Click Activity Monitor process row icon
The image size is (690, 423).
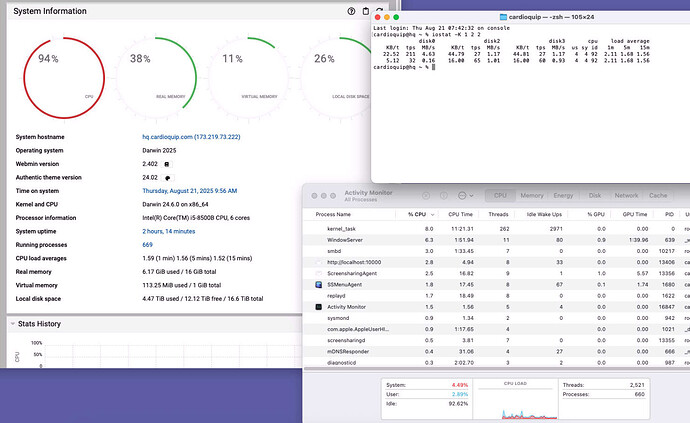click(x=319, y=307)
